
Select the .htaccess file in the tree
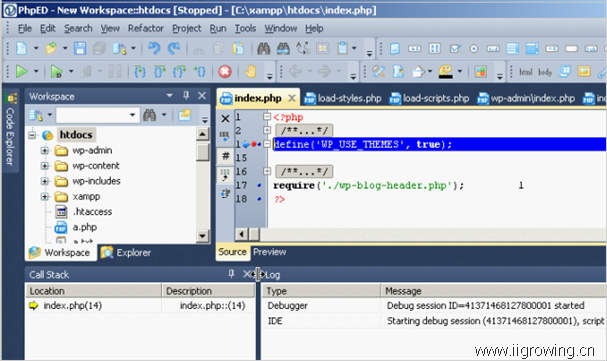[x=92, y=212]
